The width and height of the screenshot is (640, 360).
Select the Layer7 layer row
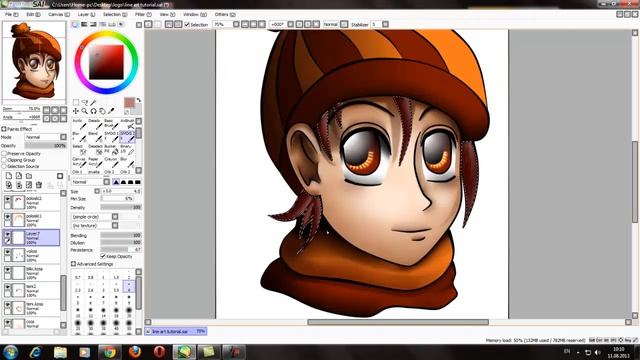[x=31, y=238]
